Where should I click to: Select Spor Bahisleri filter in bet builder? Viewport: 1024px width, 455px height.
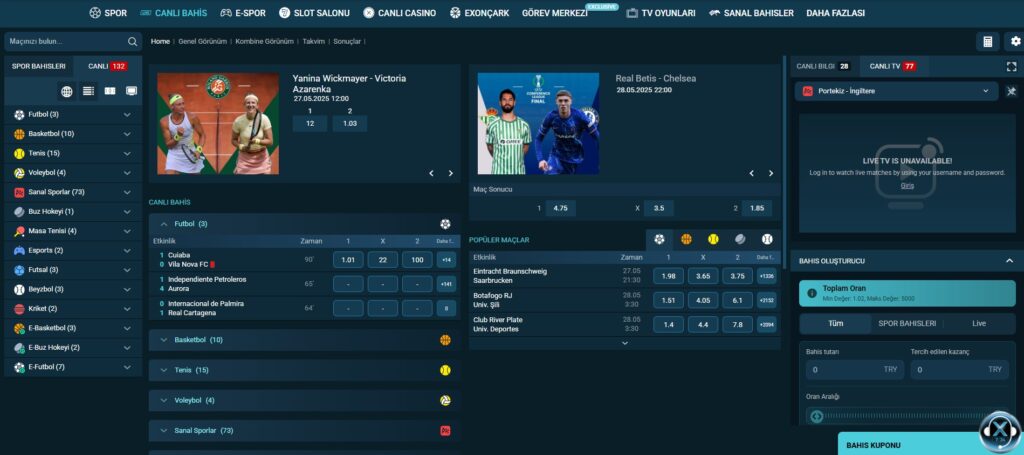(x=907, y=323)
